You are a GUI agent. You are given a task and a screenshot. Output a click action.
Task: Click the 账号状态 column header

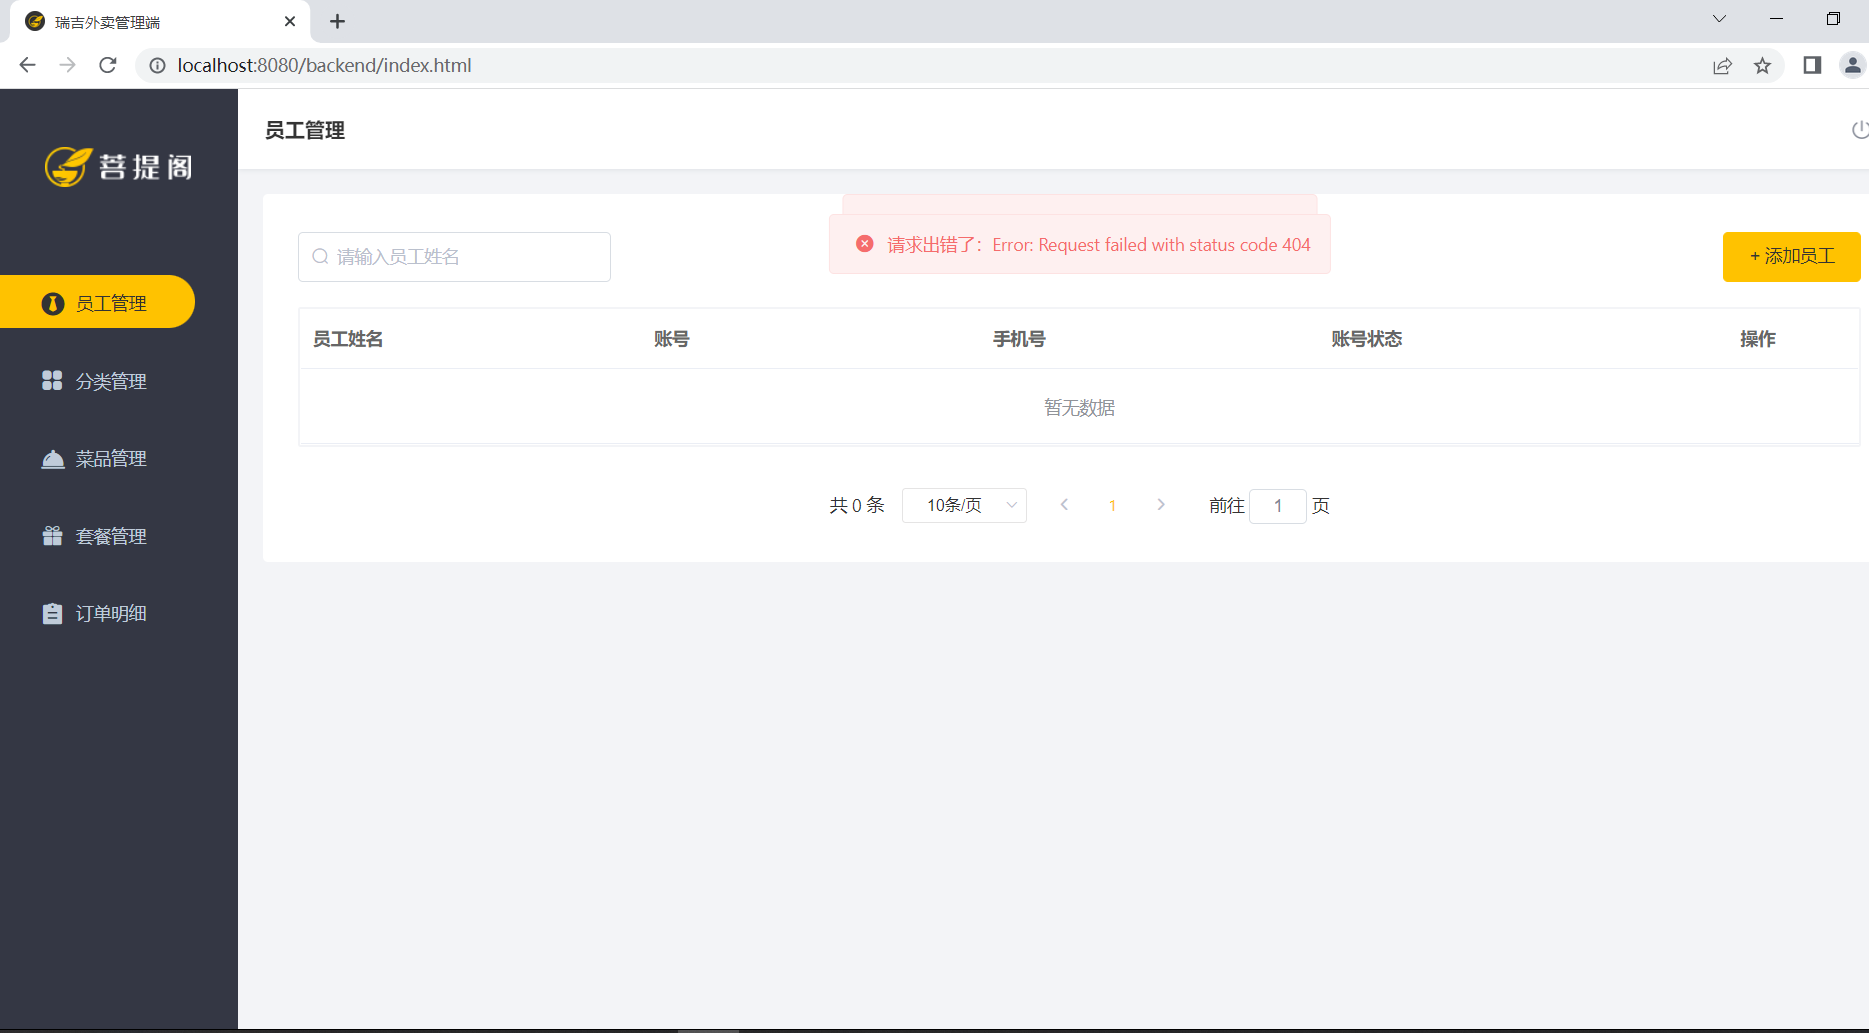coord(1367,339)
